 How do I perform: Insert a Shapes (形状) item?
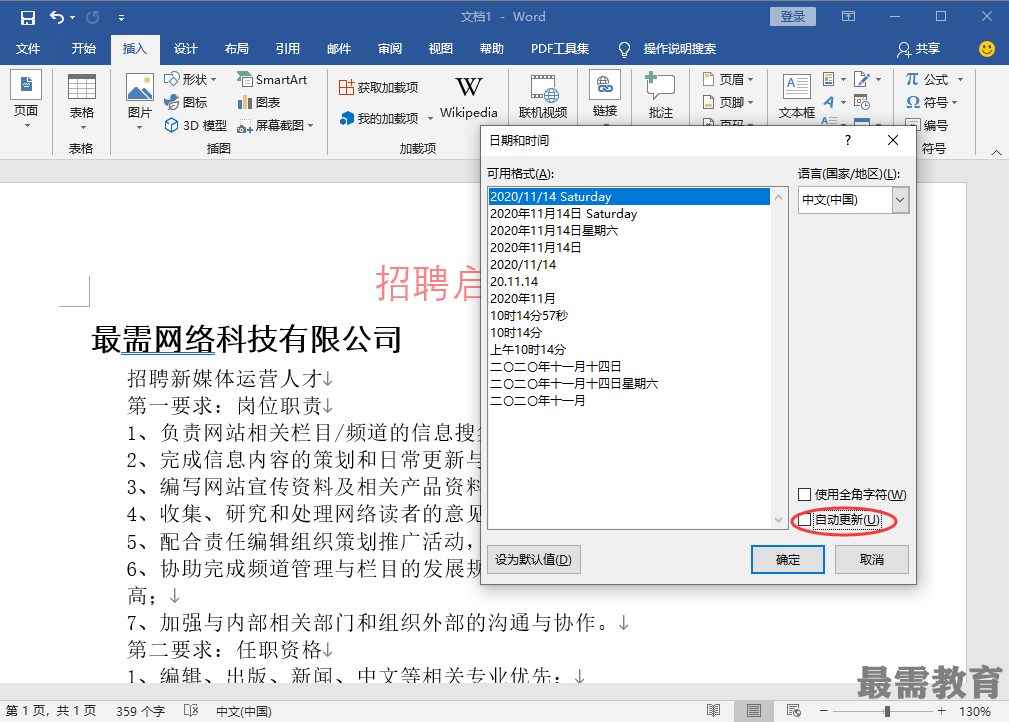point(190,79)
